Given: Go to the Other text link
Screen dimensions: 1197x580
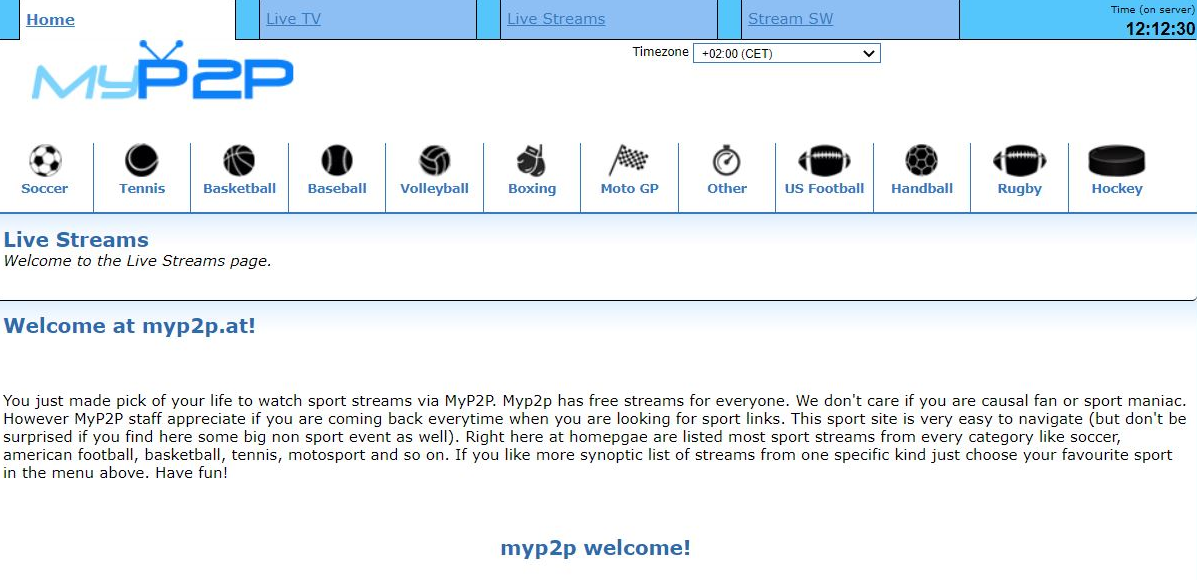Looking at the screenshot, I should point(727,188).
